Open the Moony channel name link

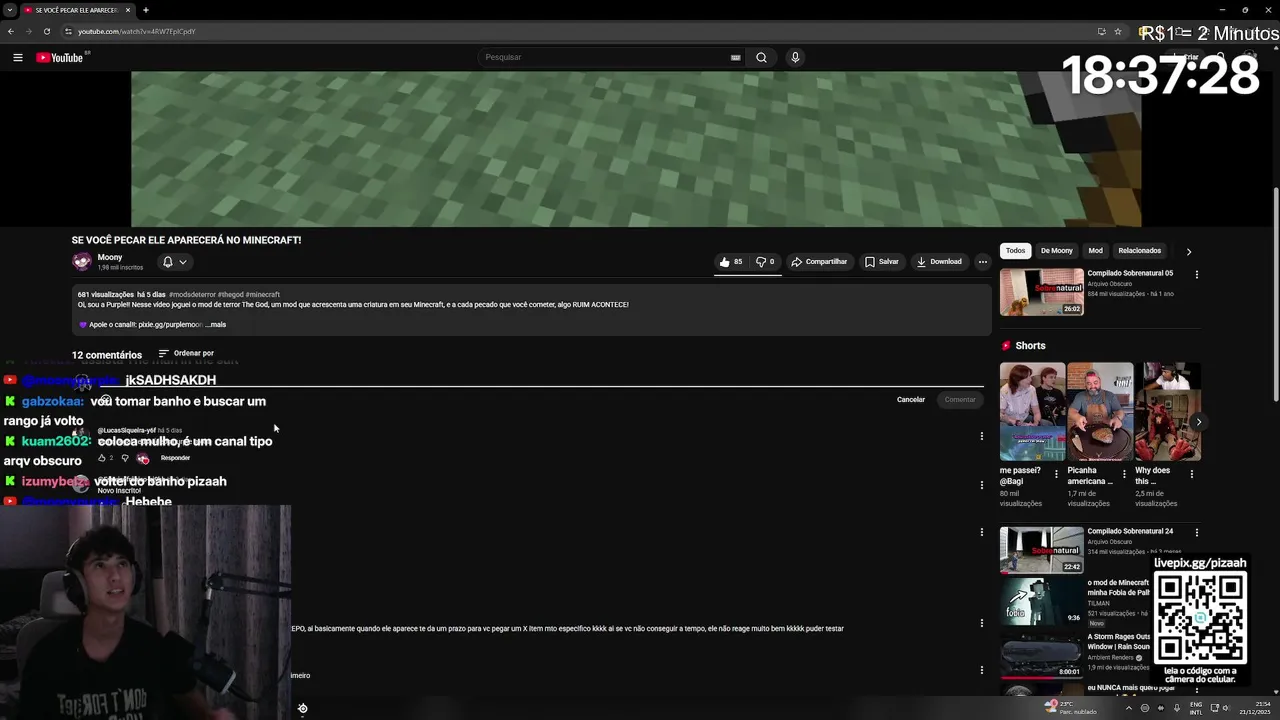(110, 257)
